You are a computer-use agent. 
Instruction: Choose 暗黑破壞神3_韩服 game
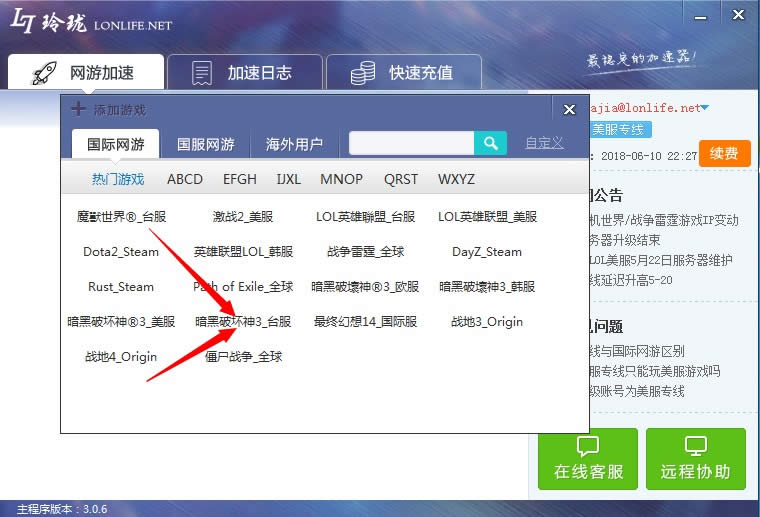tap(487, 287)
